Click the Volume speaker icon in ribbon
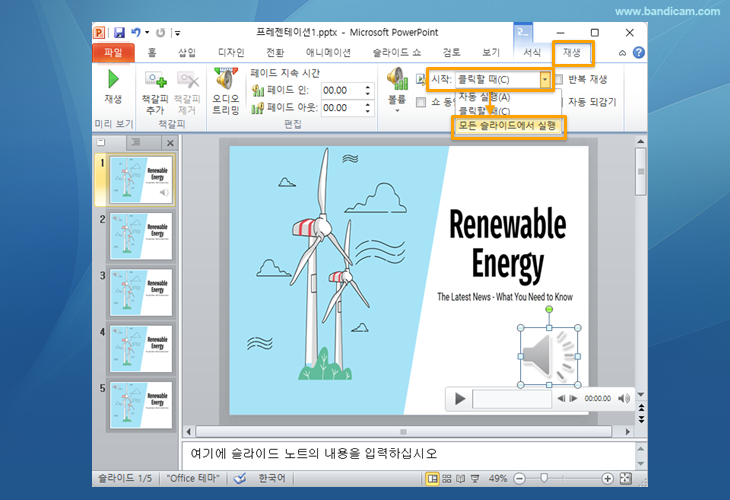This screenshot has width=730, height=500. pyautogui.click(x=397, y=80)
